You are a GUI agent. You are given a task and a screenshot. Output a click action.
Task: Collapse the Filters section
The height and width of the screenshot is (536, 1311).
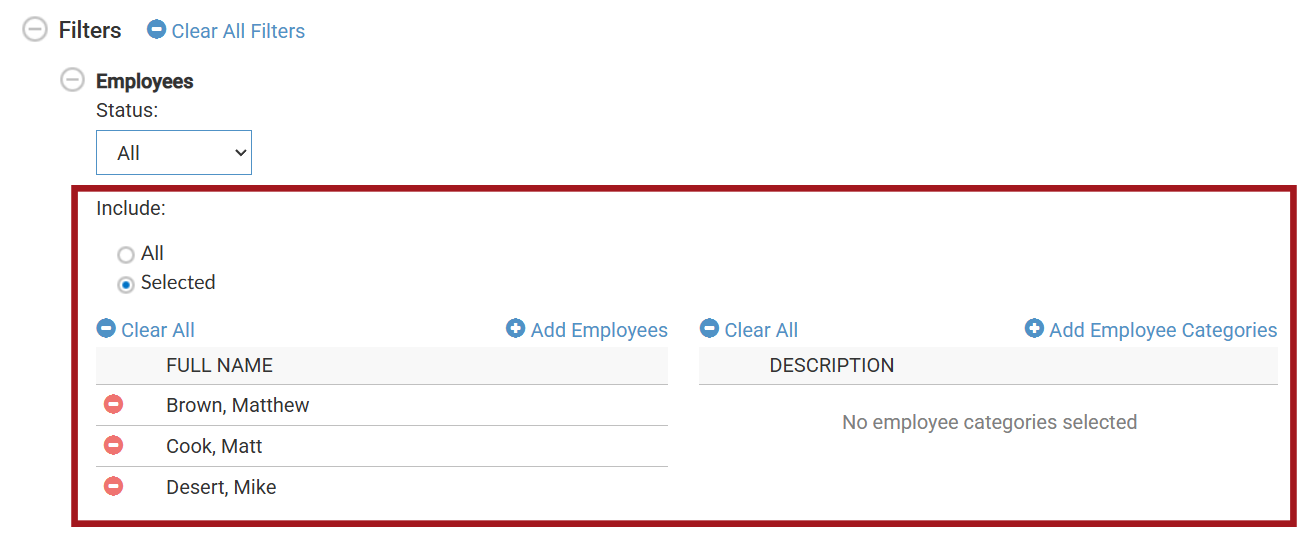(x=35, y=30)
